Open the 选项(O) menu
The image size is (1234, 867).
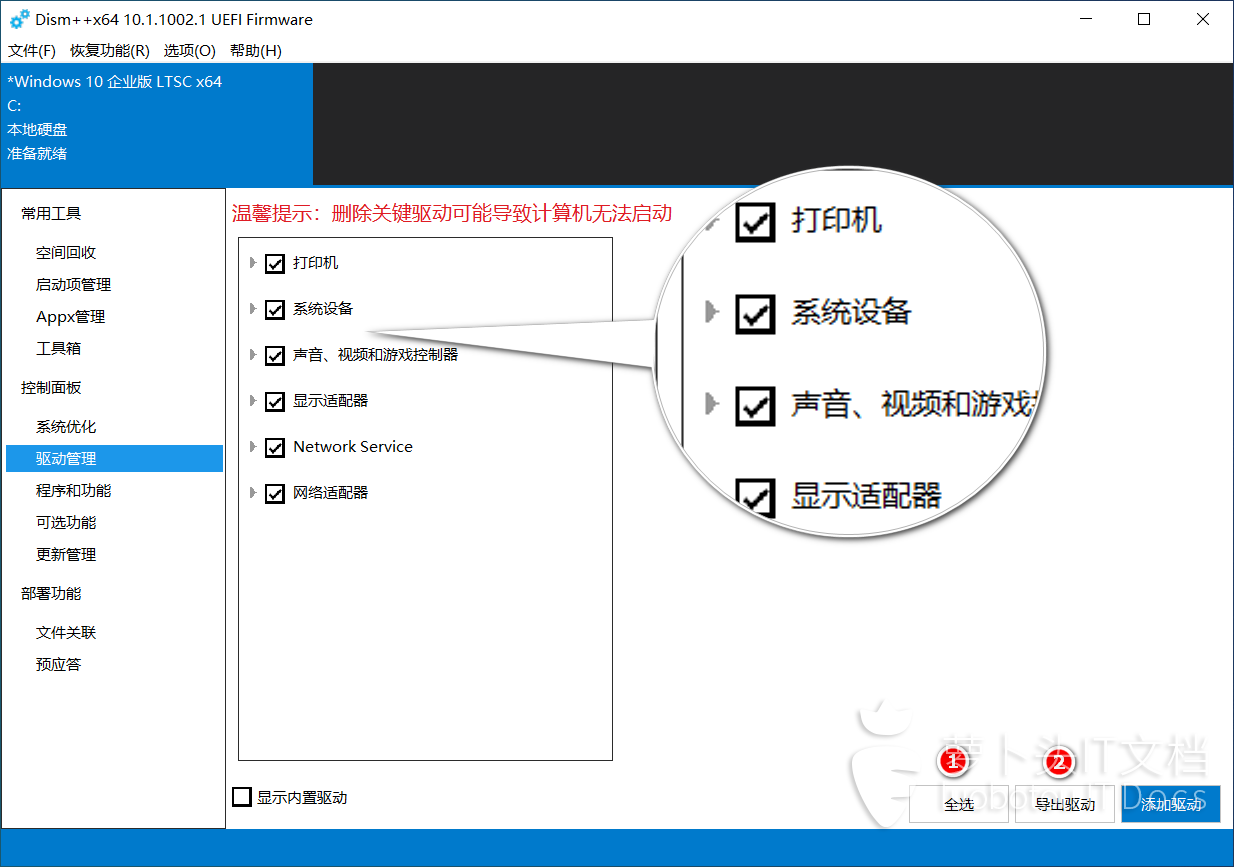click(190, 51)
